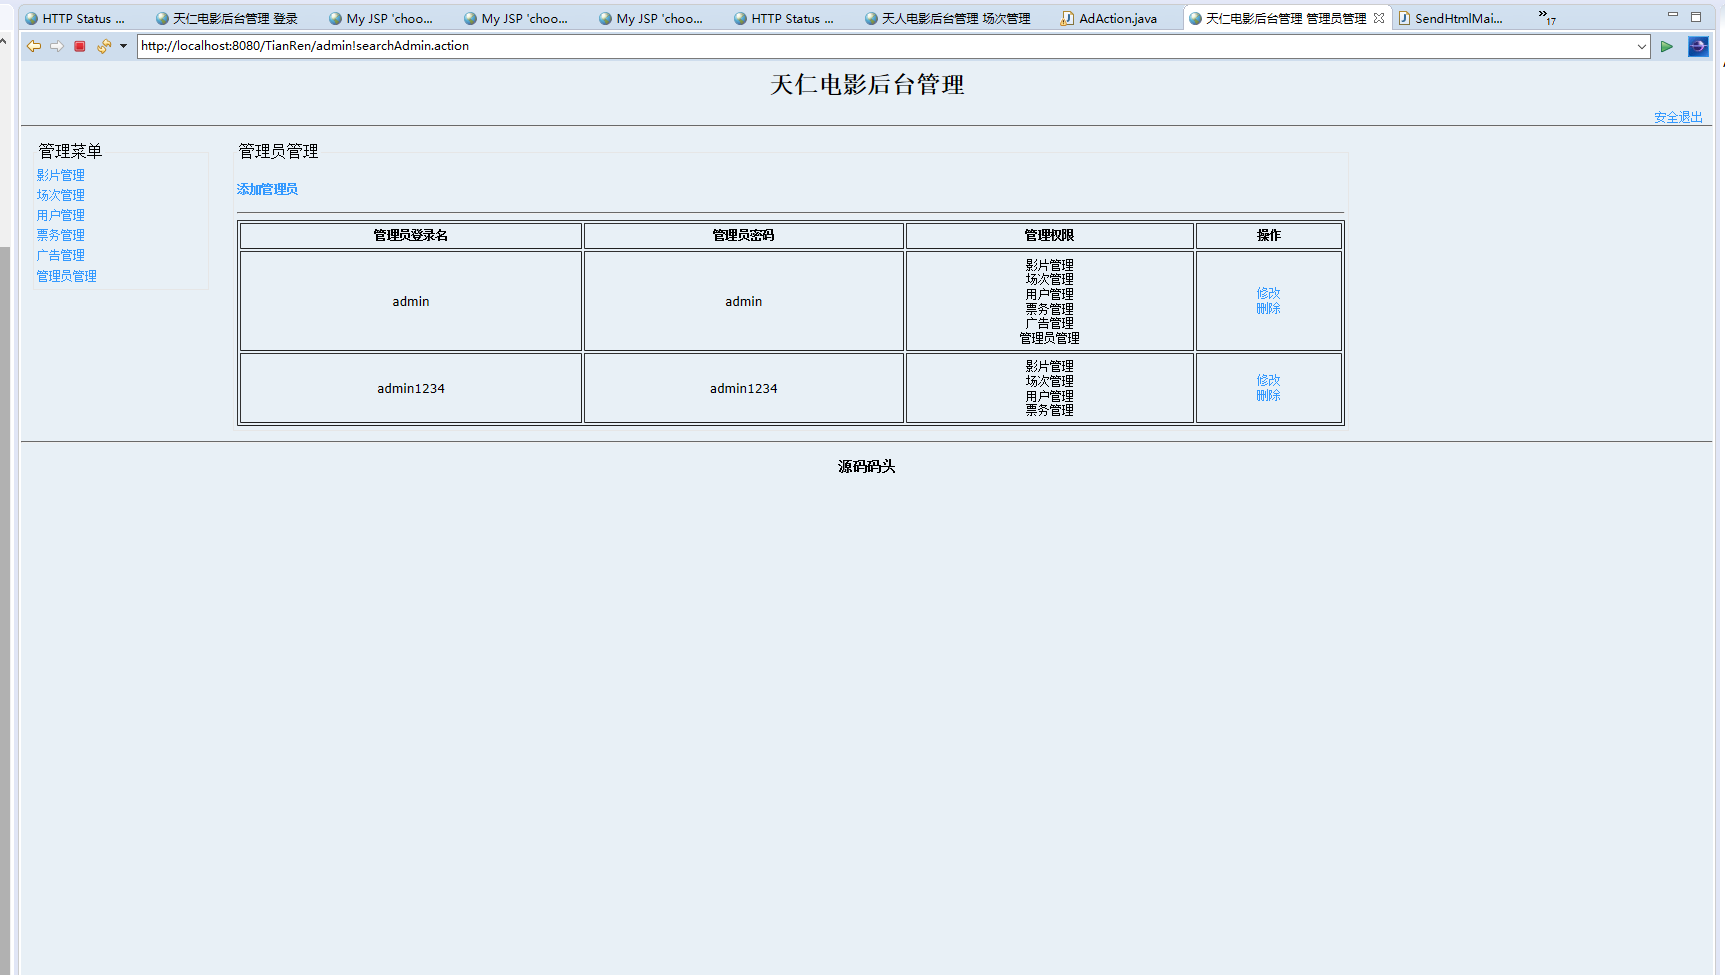The width and height of the screenshot is (1725, 975).
Task: Click 修改 in the admin row
Action: click(x=1268, y=294)
